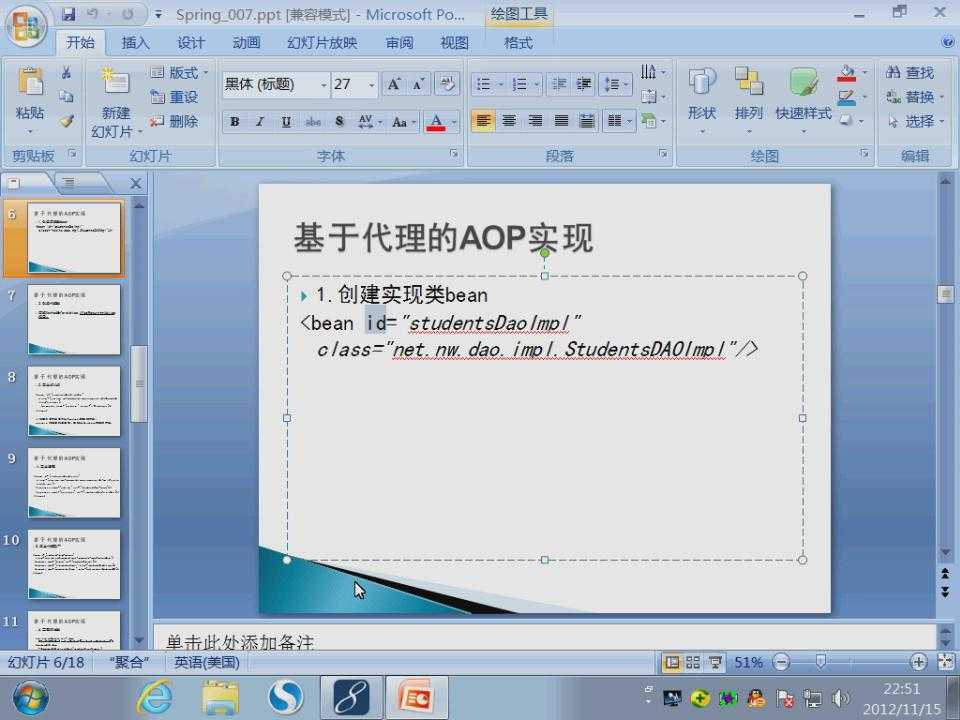Viewport: 960px width, 720px height.
Task: Open the font name dropdown
Action: pyautogui.click(x=324, y=84)
